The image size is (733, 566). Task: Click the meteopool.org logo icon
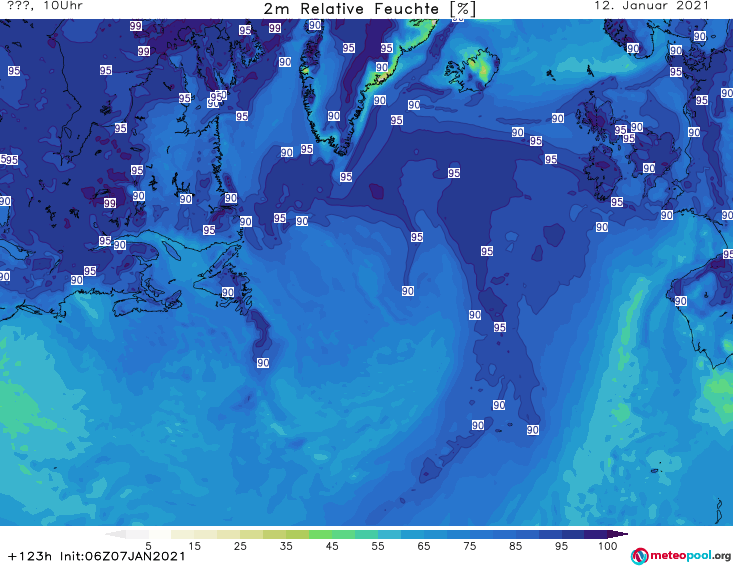[639, 556]
